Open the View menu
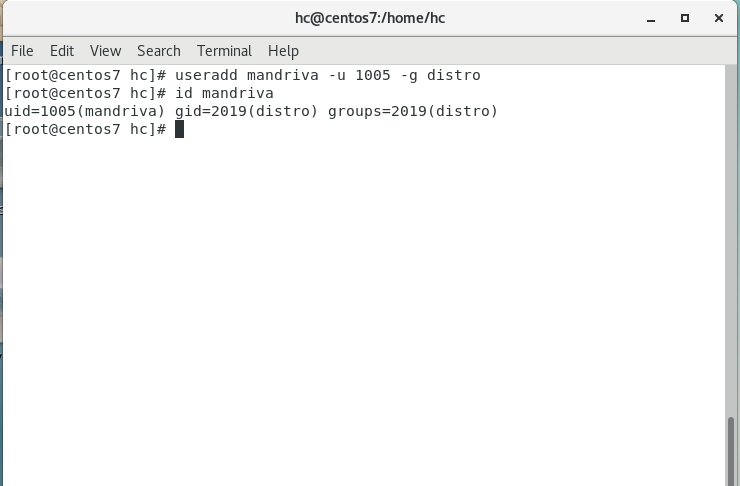 pyautogui.click(x=105, y=50)
